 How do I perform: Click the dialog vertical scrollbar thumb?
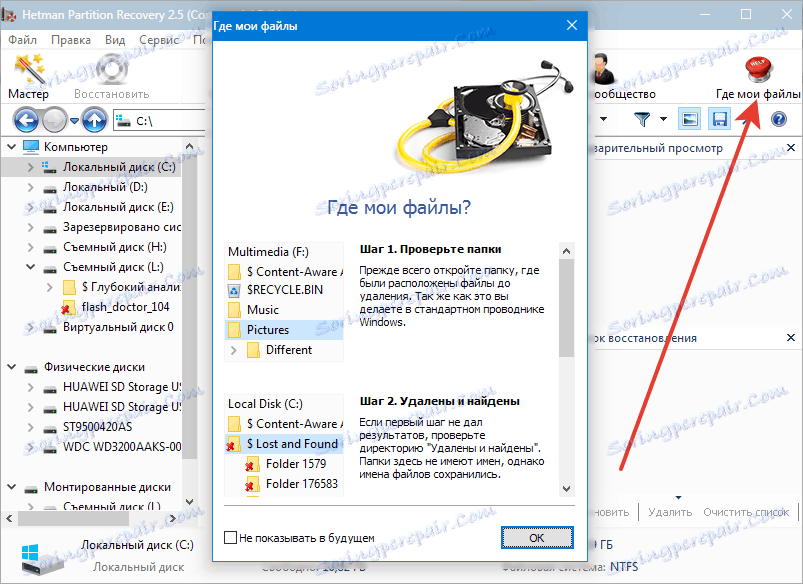click(x=566, y=307)
